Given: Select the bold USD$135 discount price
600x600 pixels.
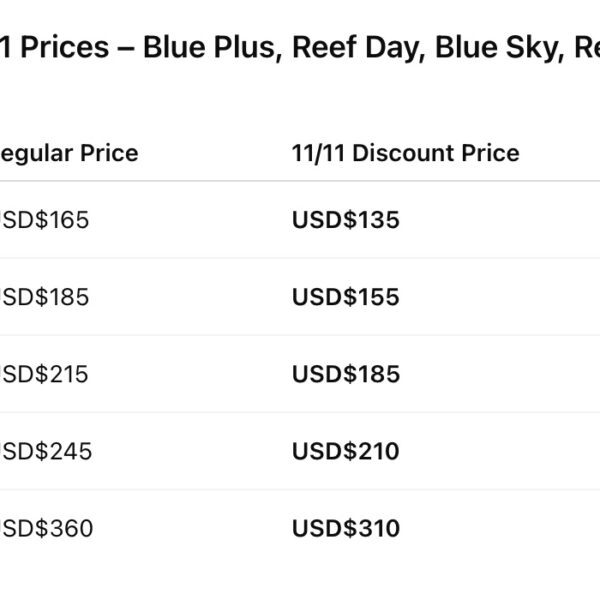Looking at the screenshot, I should (x=345, y=220).
